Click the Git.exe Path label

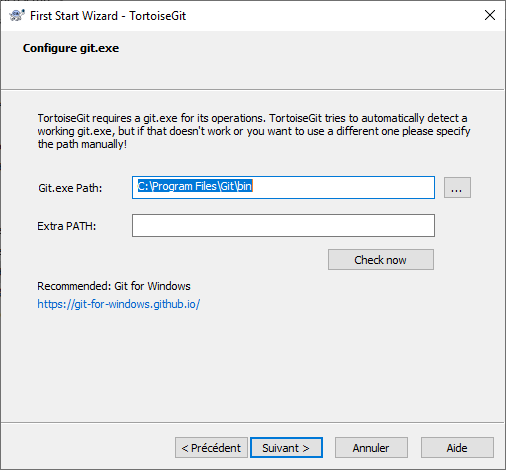(70, 188)
